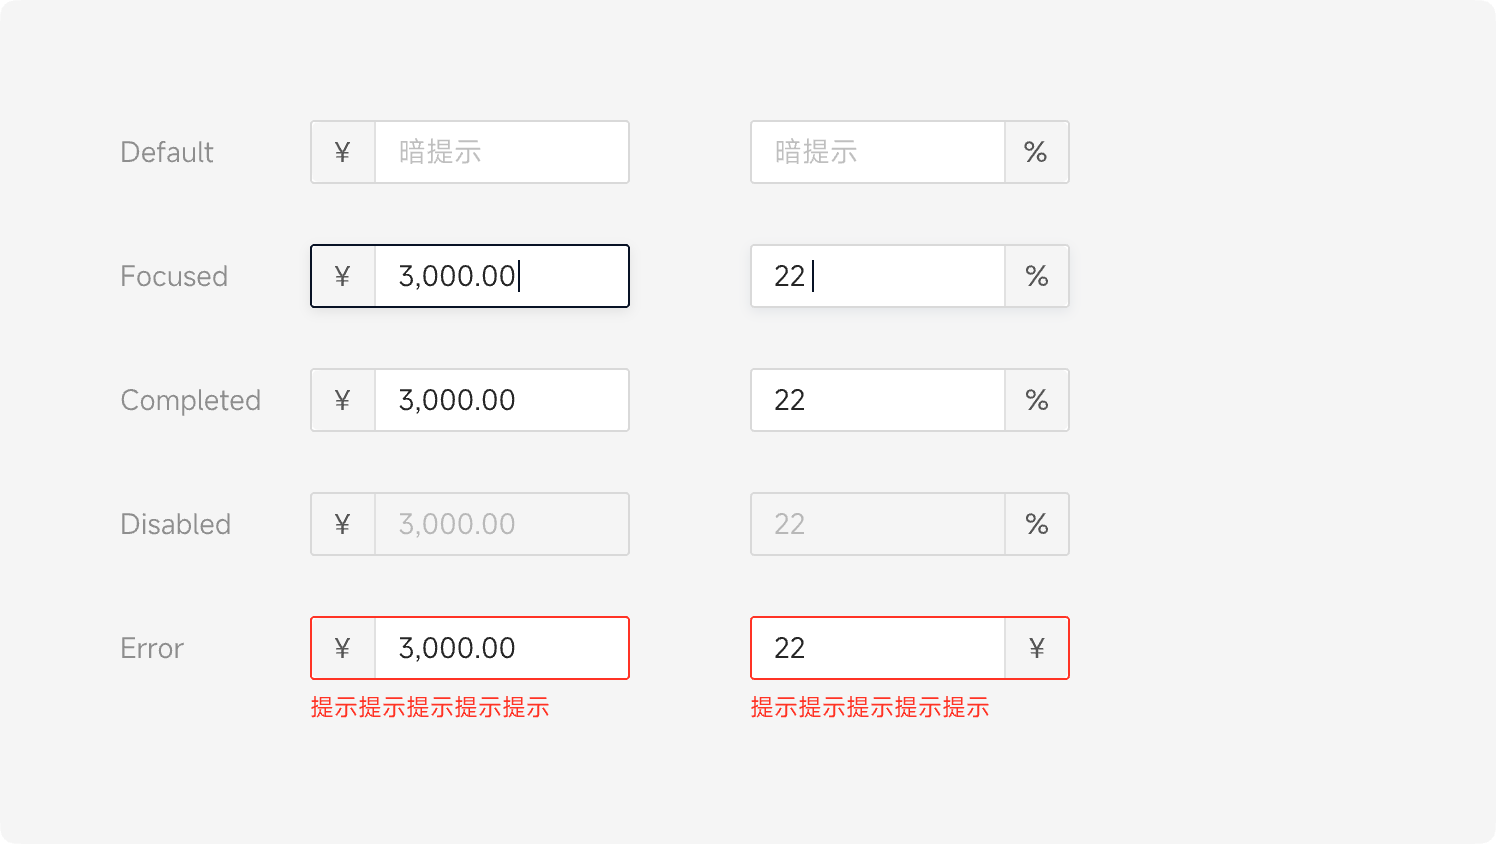Screen dimensions: 1496x844
Task: Click the yen prefix in Focused row
Action: (x=343, y=276)
